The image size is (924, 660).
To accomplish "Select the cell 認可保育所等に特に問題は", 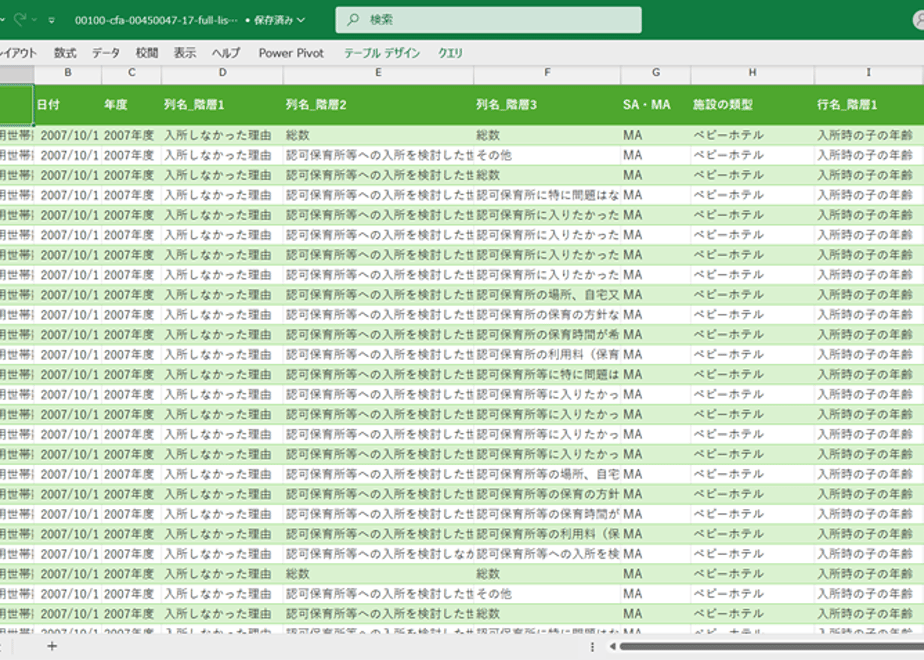I will 547,375.
